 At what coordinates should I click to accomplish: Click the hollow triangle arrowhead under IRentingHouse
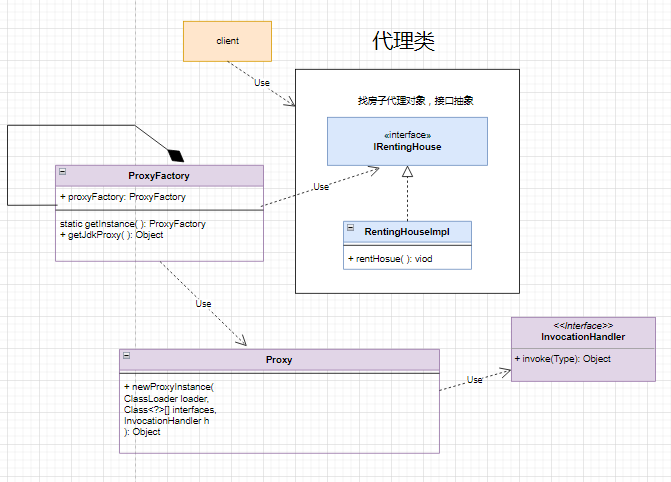click(406, 173)
